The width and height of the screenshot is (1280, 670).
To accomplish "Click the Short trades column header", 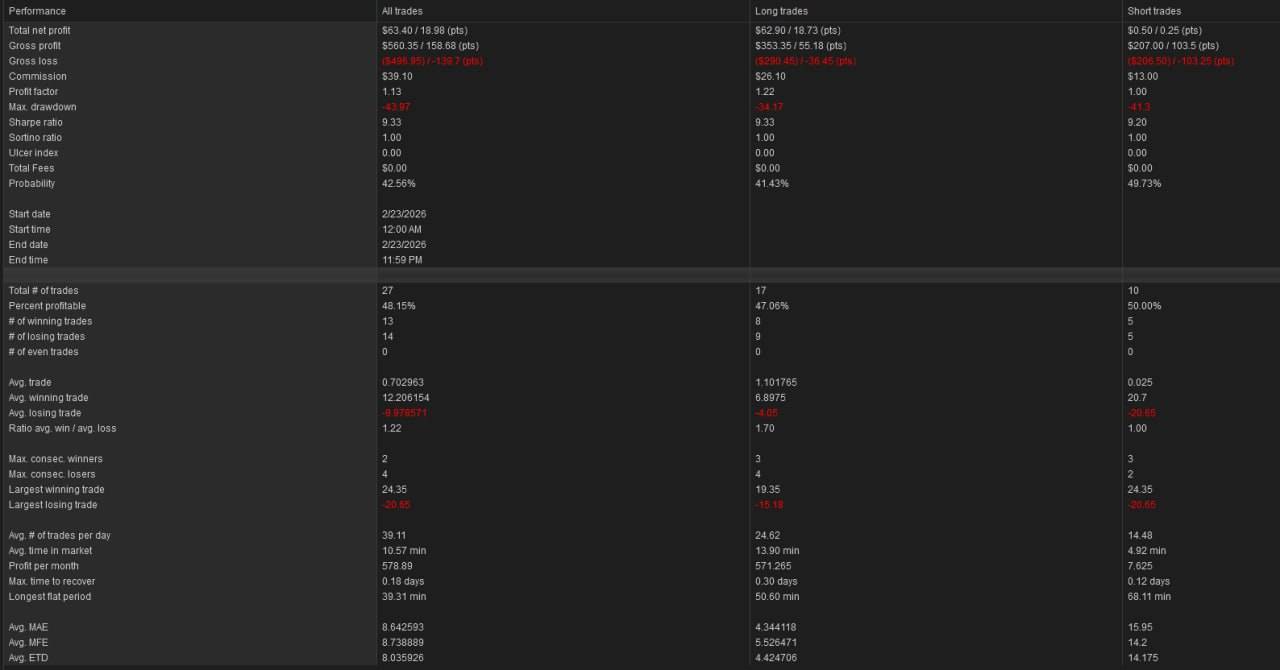I will coord(1154,11).
